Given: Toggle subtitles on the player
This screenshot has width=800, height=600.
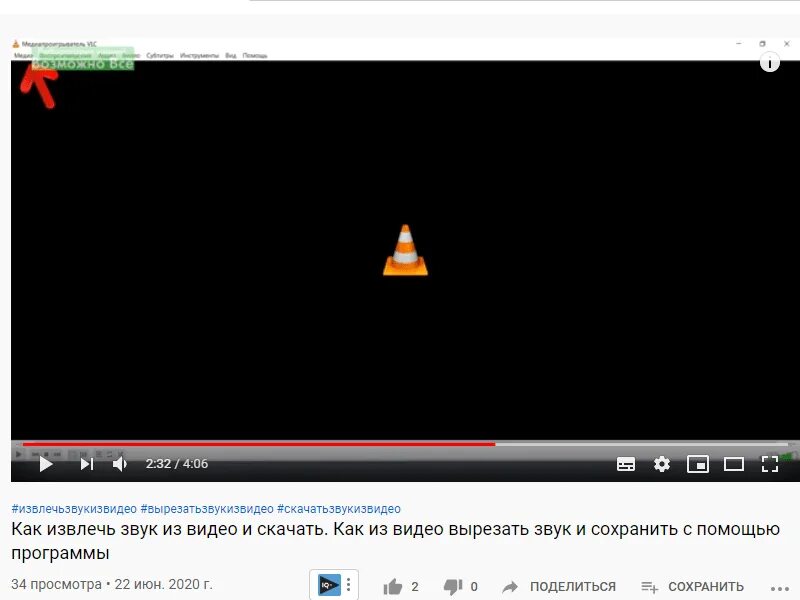Looking at the screenshot, I should tap(626, 464).
